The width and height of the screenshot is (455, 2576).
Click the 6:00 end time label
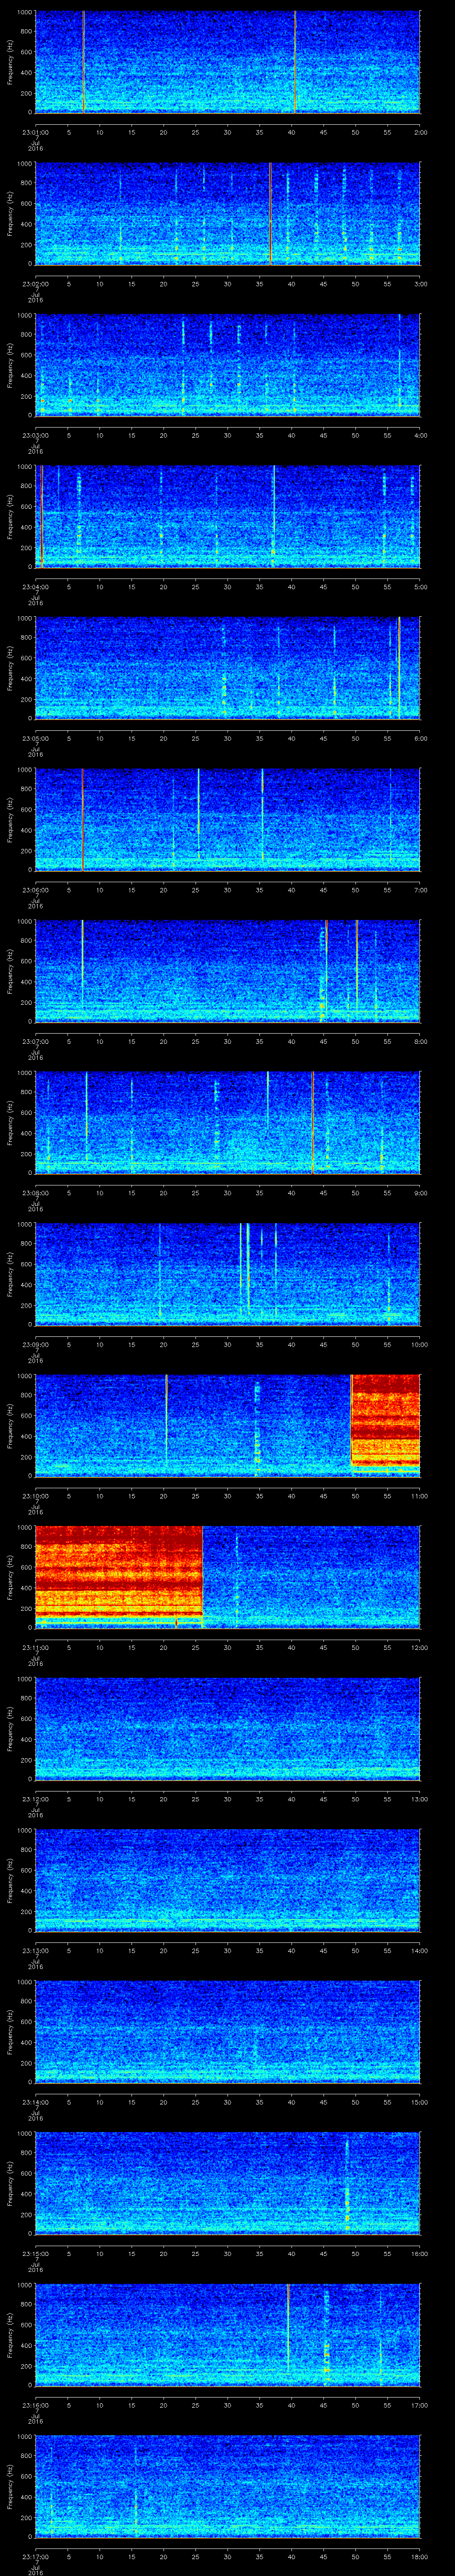(x=420, y=738)
